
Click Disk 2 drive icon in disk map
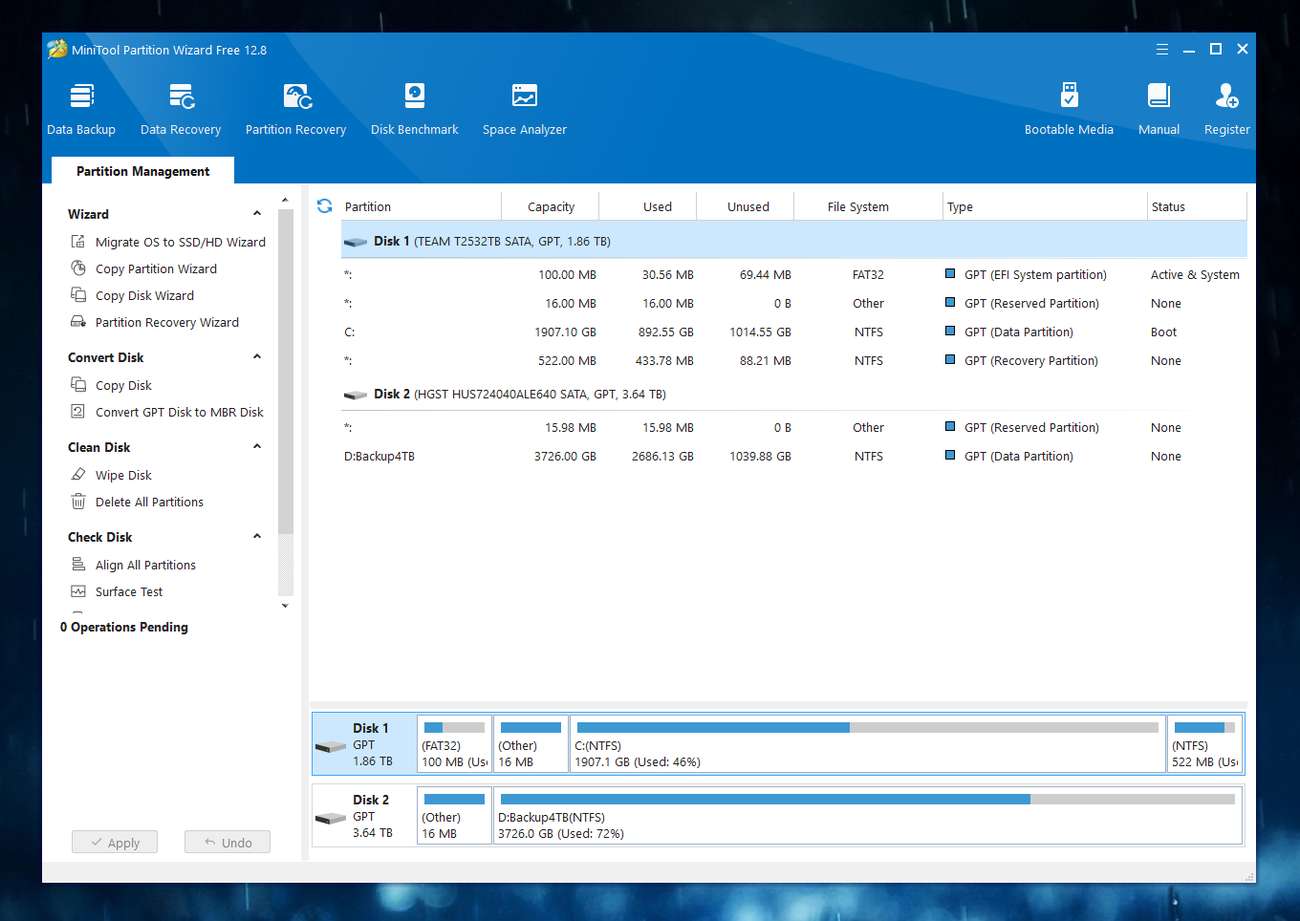coord(330,818)
